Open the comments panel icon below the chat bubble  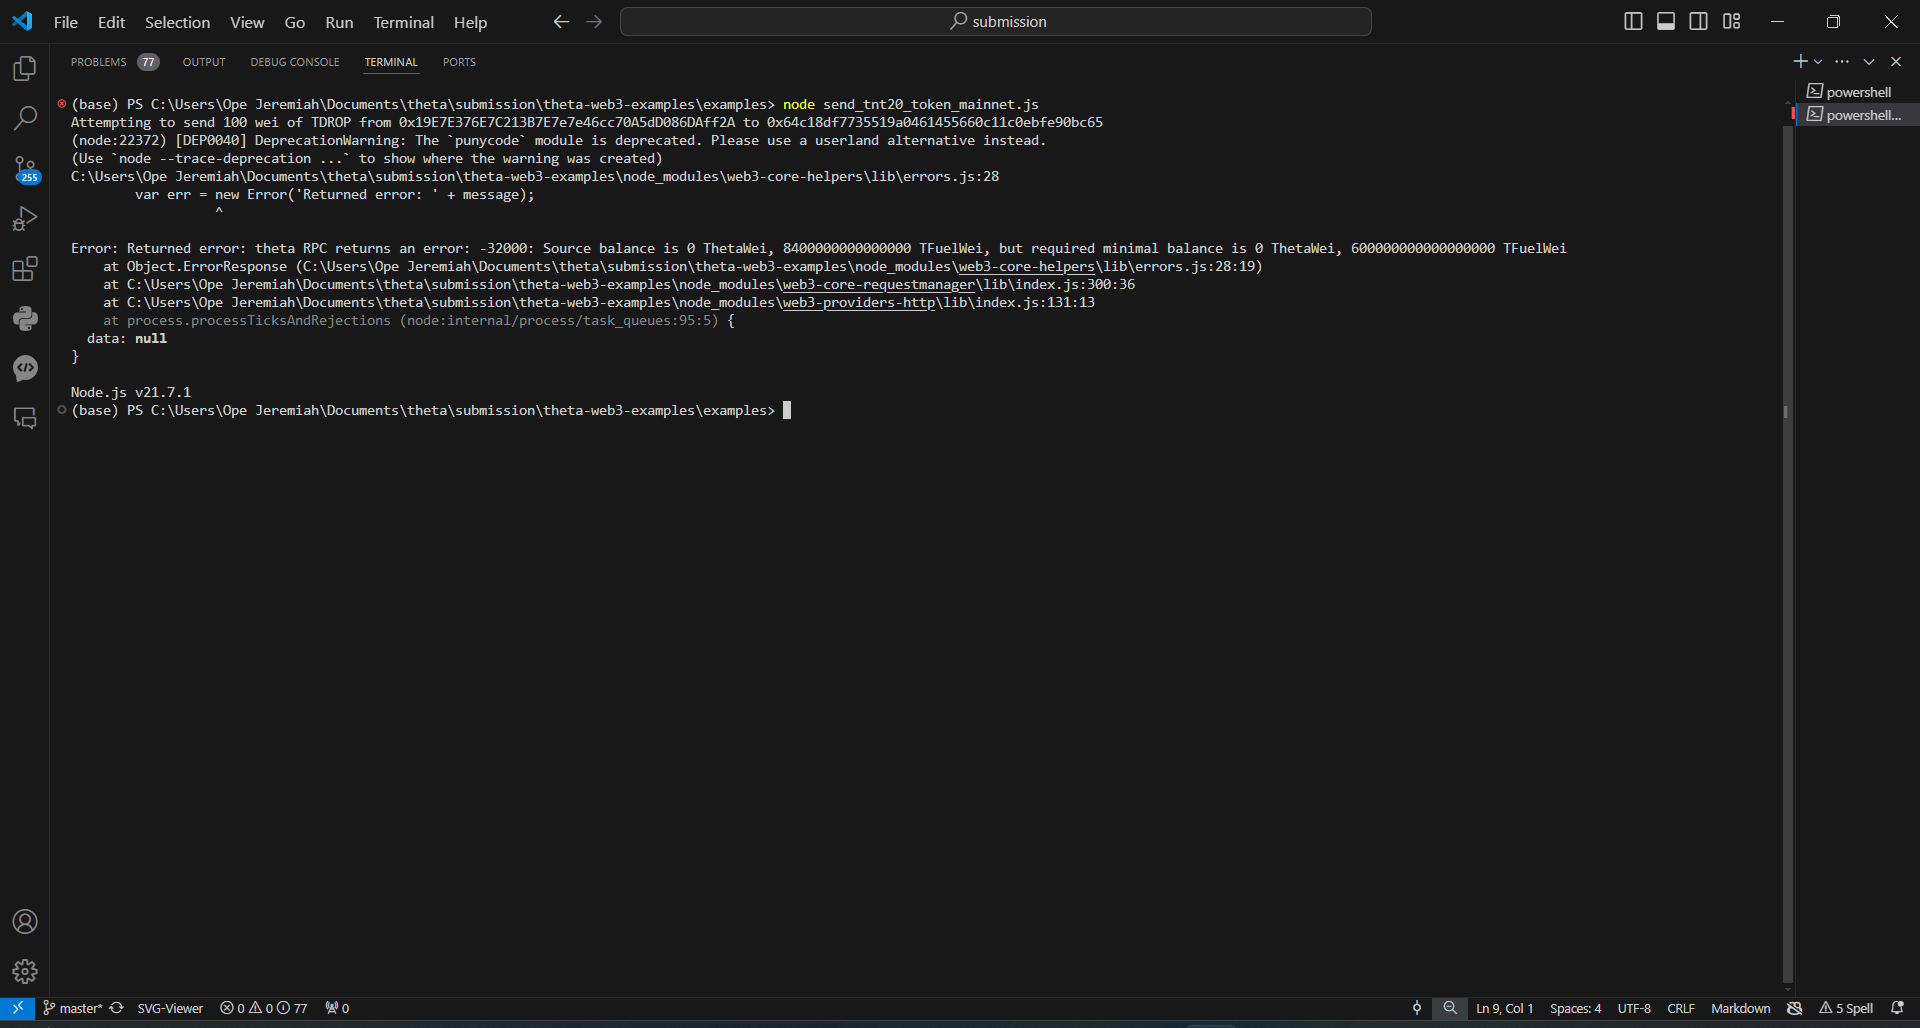pos(25,418)
